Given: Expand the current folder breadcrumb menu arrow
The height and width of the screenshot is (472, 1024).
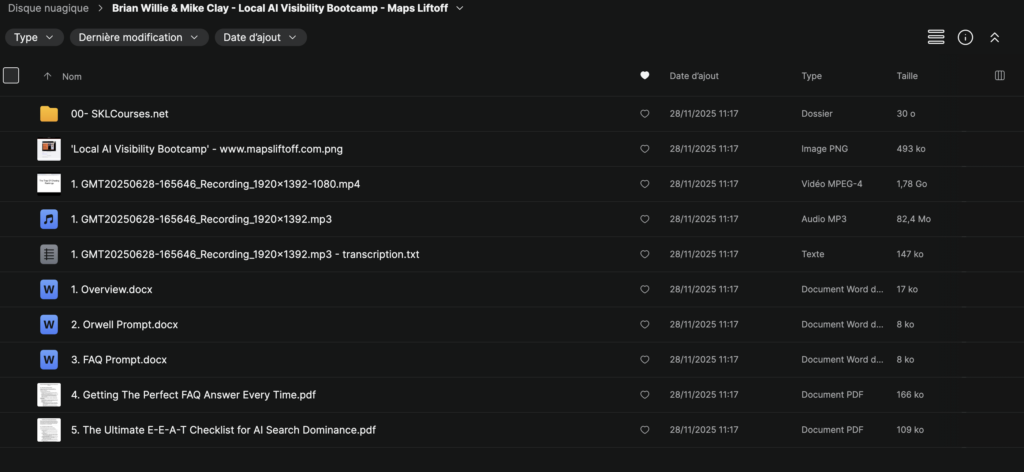Looking at the screenshot, I should tap(459, 8).
